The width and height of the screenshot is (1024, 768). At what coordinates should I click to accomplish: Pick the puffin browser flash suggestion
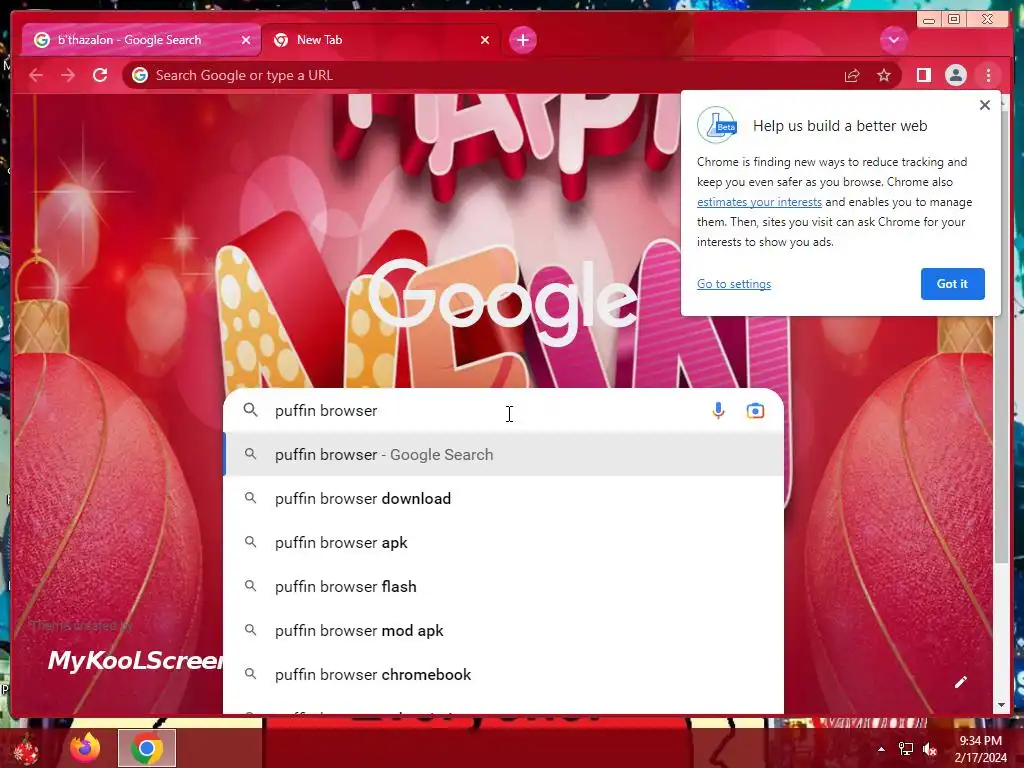(503, 586)
